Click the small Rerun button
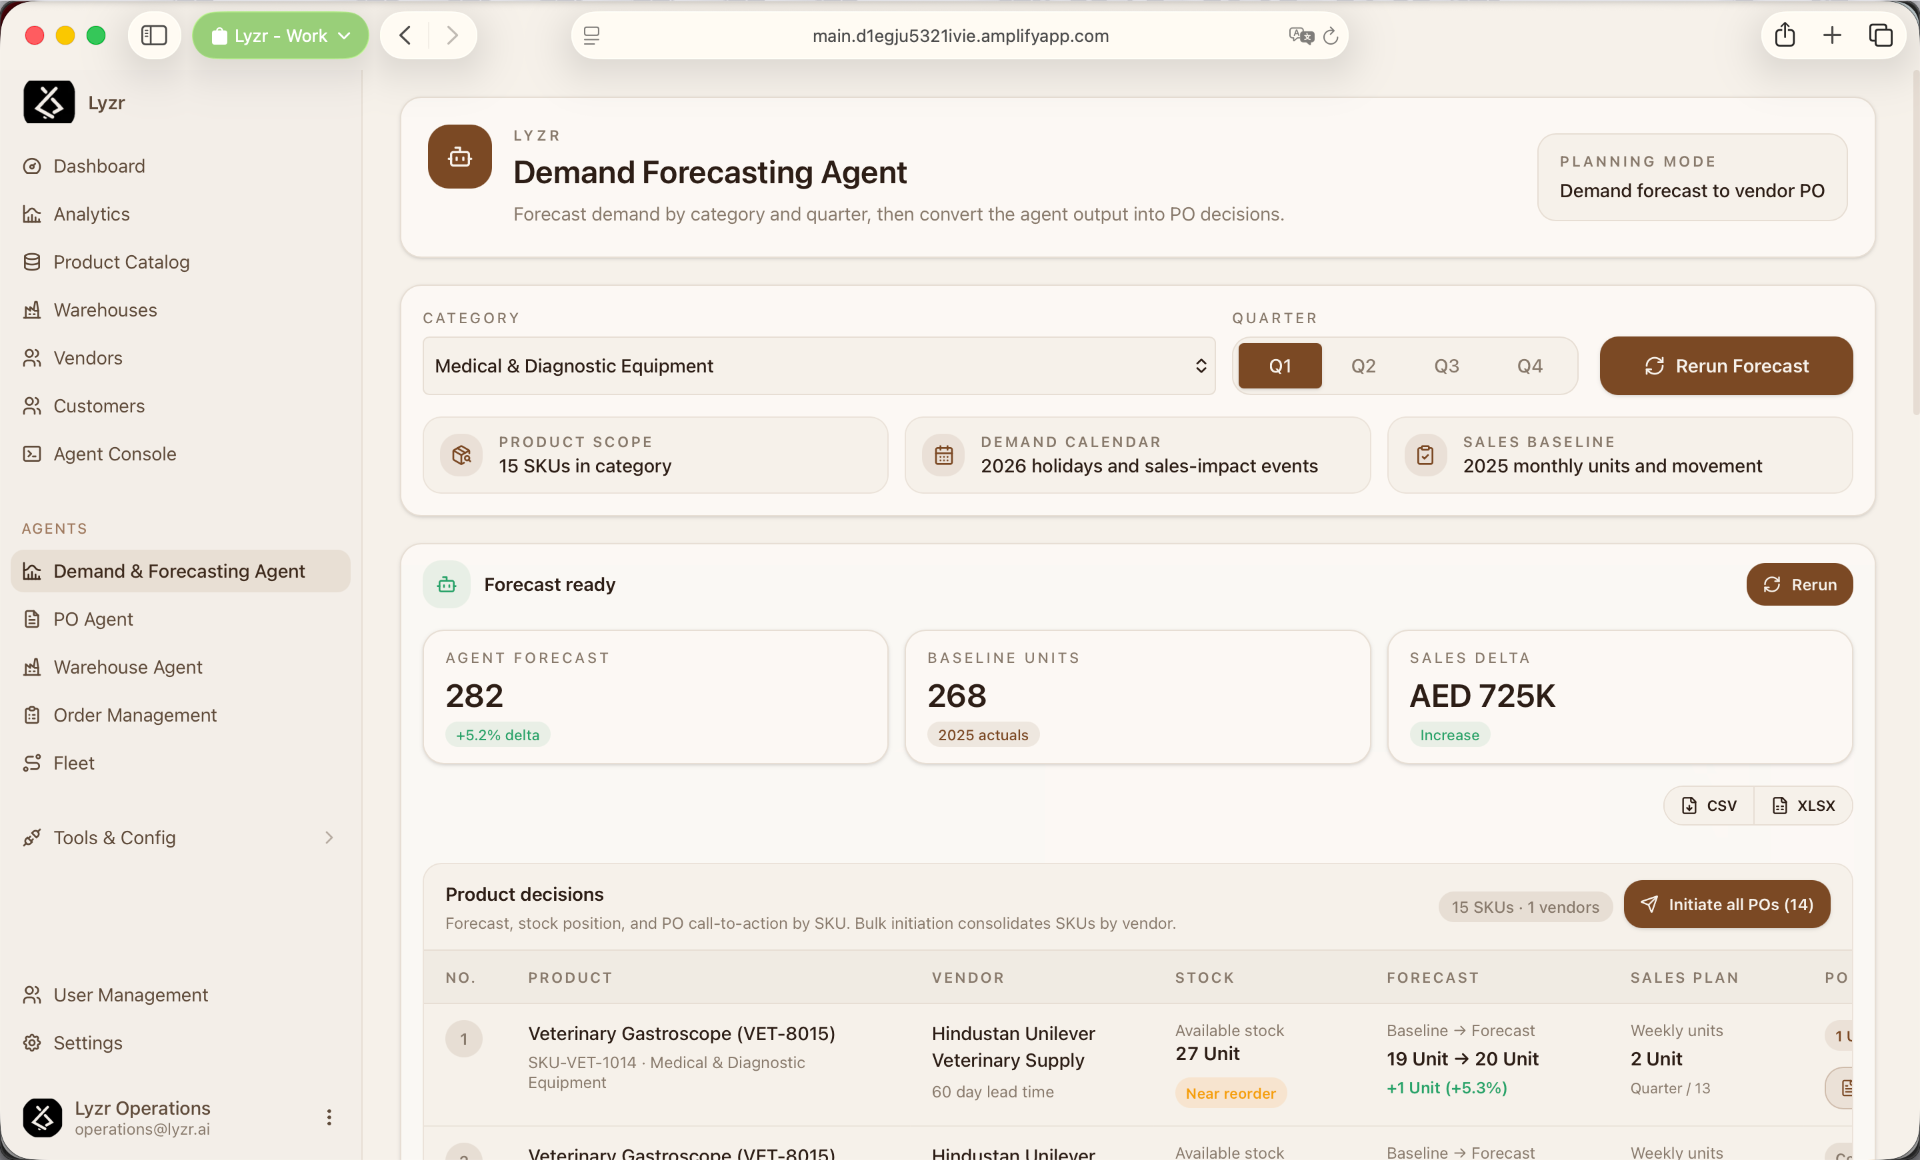Screen dimensions: 1920x1160 (x=1799, y=584)
